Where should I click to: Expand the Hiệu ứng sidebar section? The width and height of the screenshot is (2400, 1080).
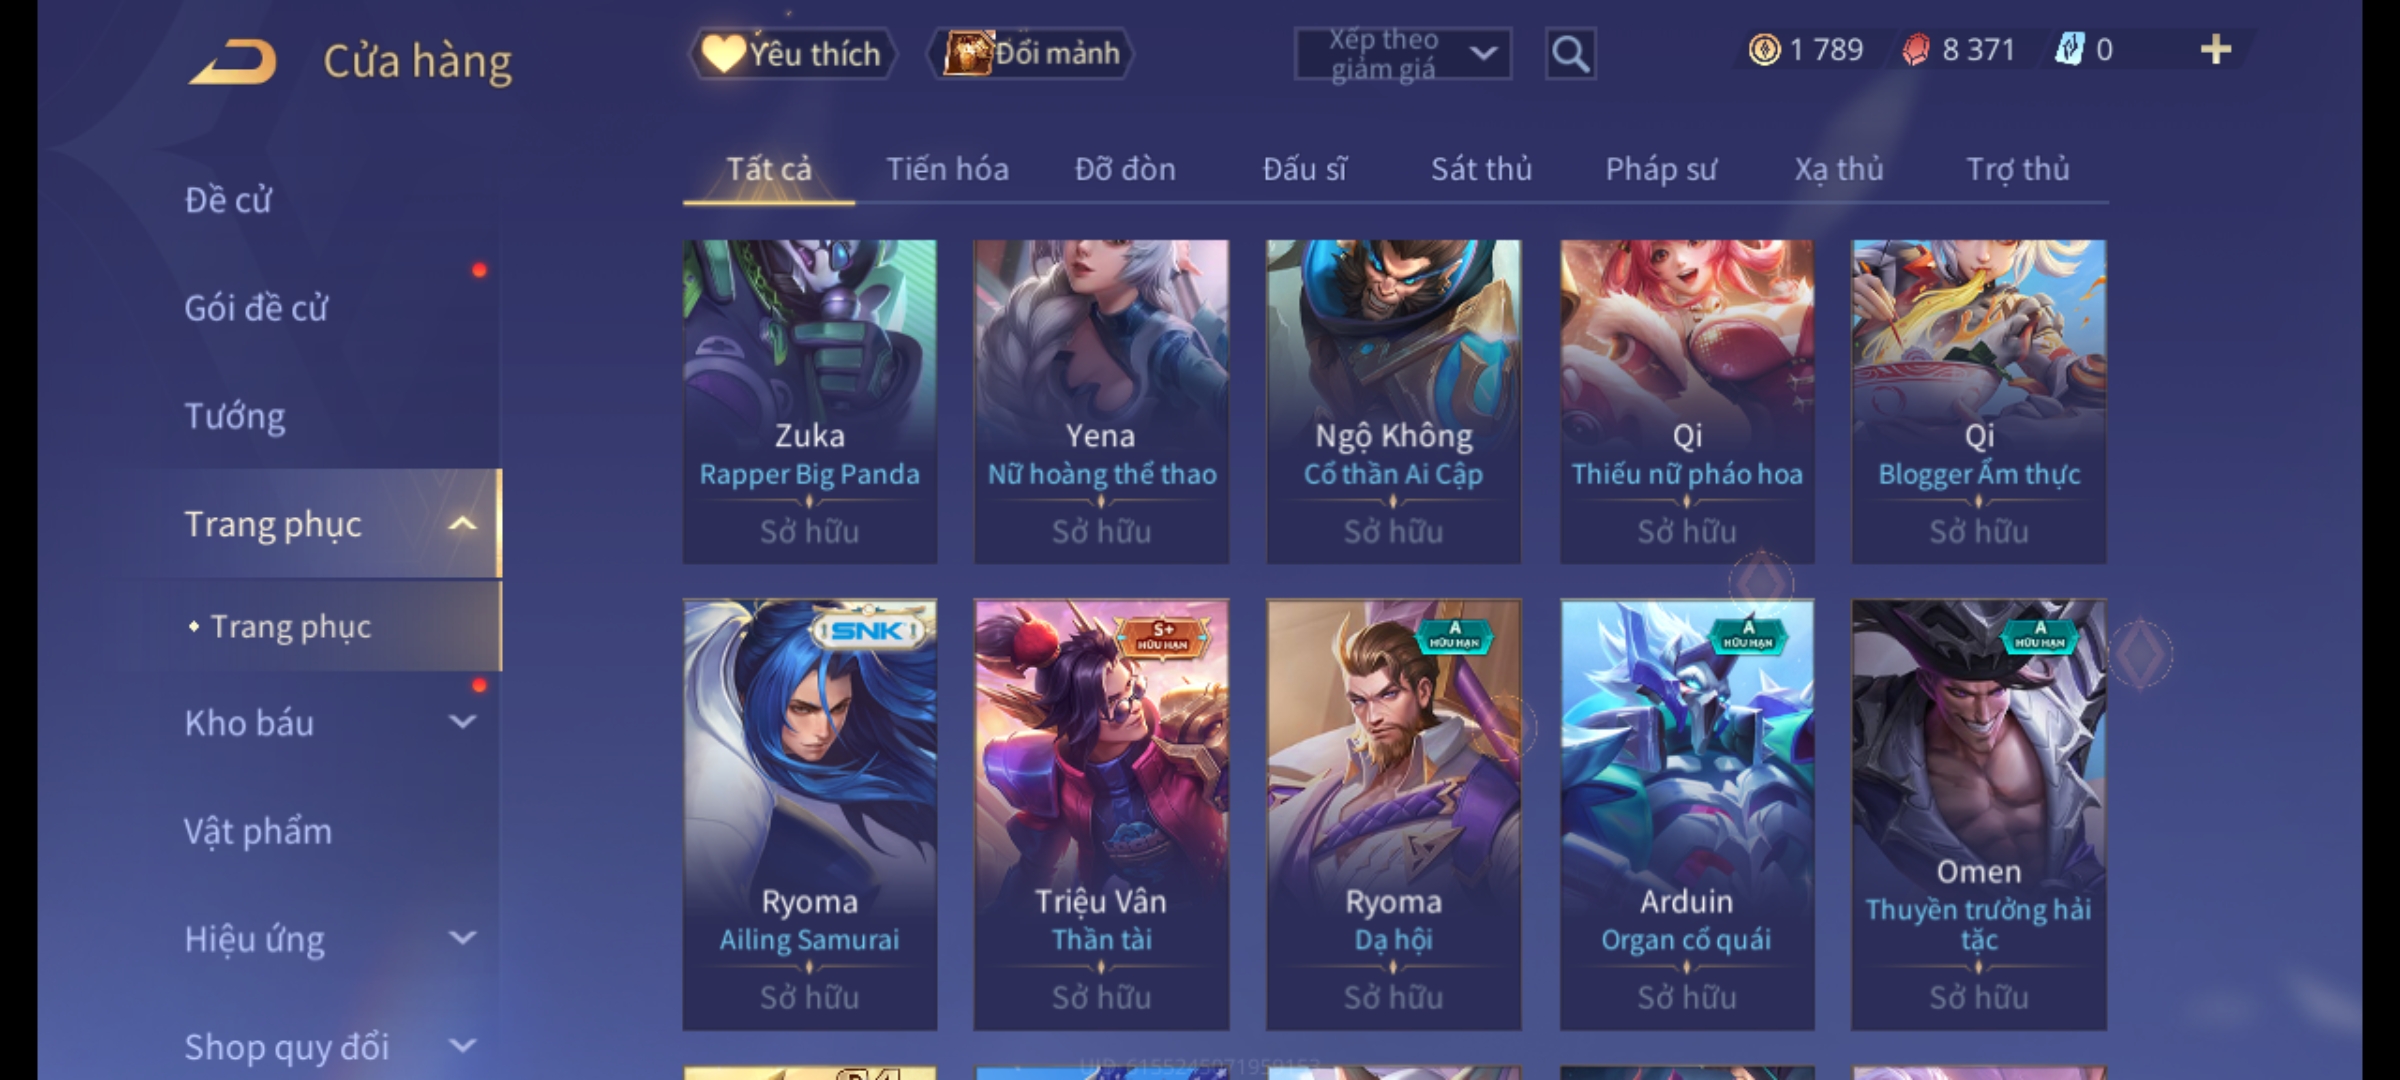(462, 938)
